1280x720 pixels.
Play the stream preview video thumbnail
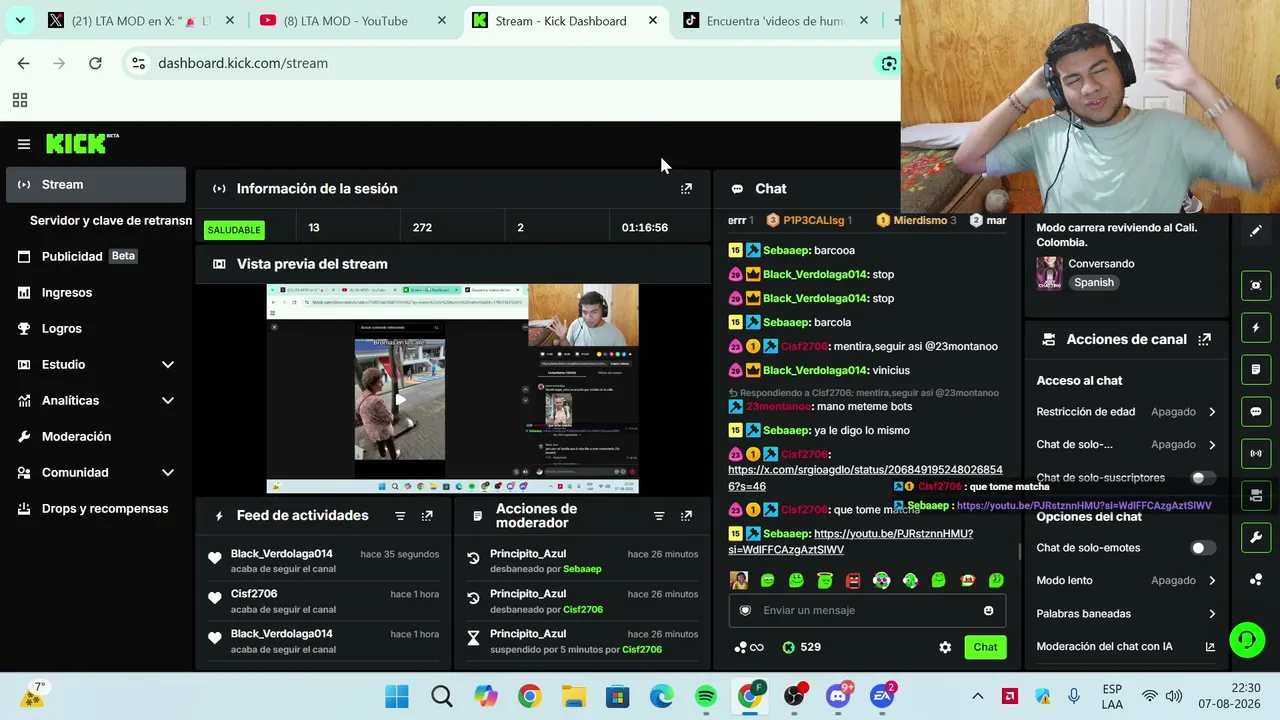point(400,400)
